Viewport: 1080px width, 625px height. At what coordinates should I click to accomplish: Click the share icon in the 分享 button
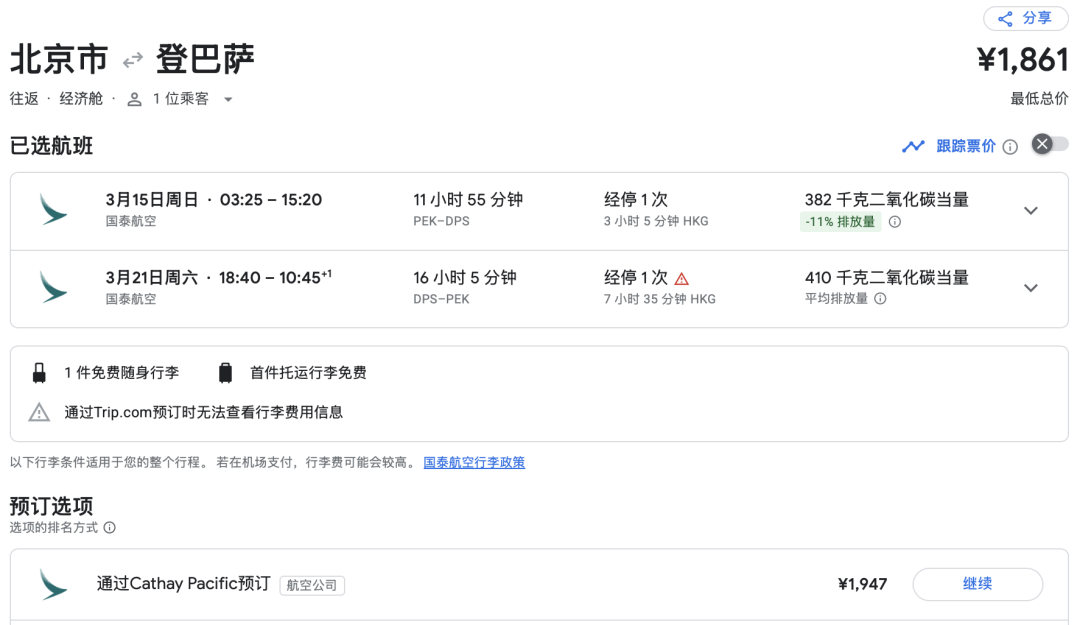pyautogui.click(x=1007, y=18)
